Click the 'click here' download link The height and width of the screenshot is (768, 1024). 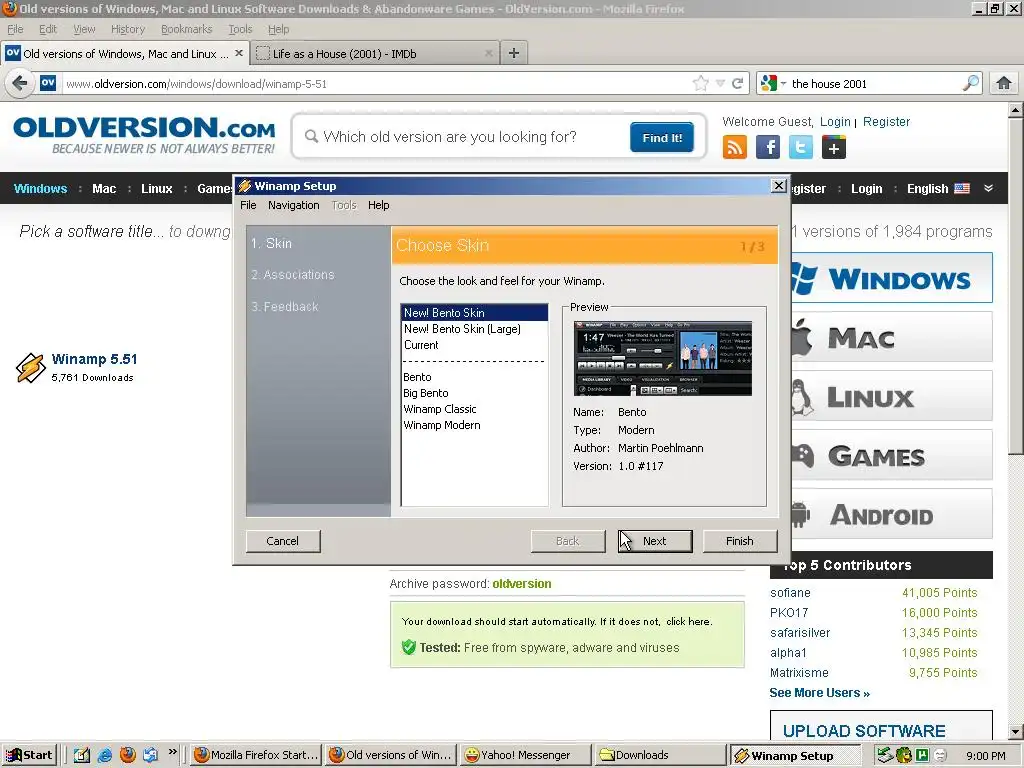[688, 622]
